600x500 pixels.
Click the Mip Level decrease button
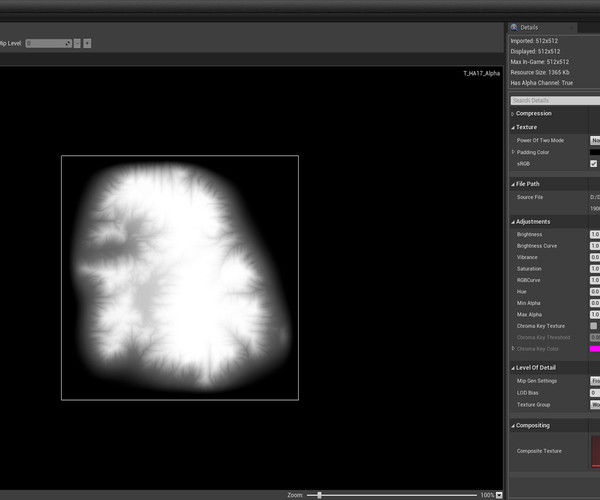tap(78, 43)
